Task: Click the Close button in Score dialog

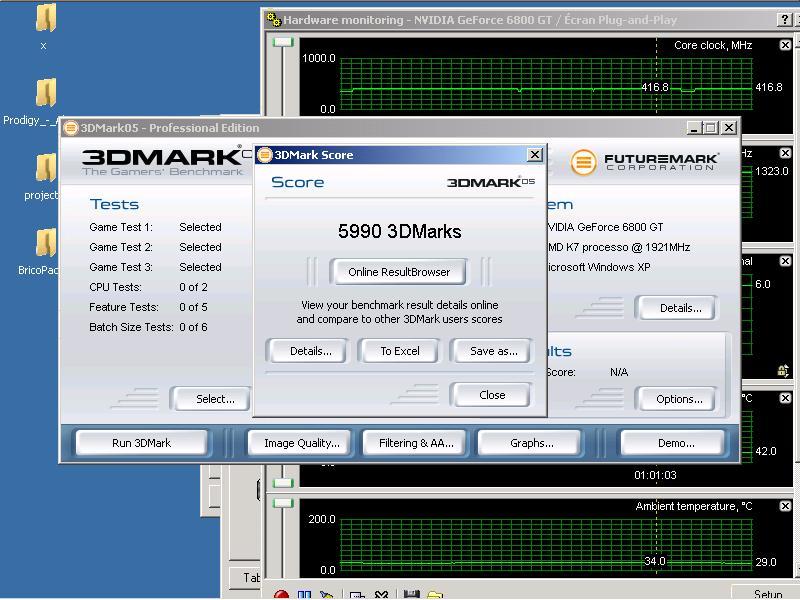Action: (x=492, y=395)
